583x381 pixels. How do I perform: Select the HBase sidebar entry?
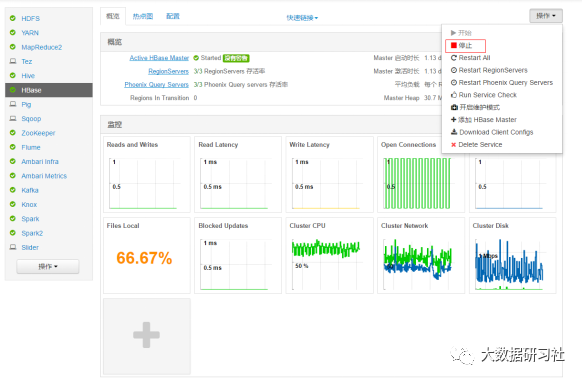(x=49, y=90)
